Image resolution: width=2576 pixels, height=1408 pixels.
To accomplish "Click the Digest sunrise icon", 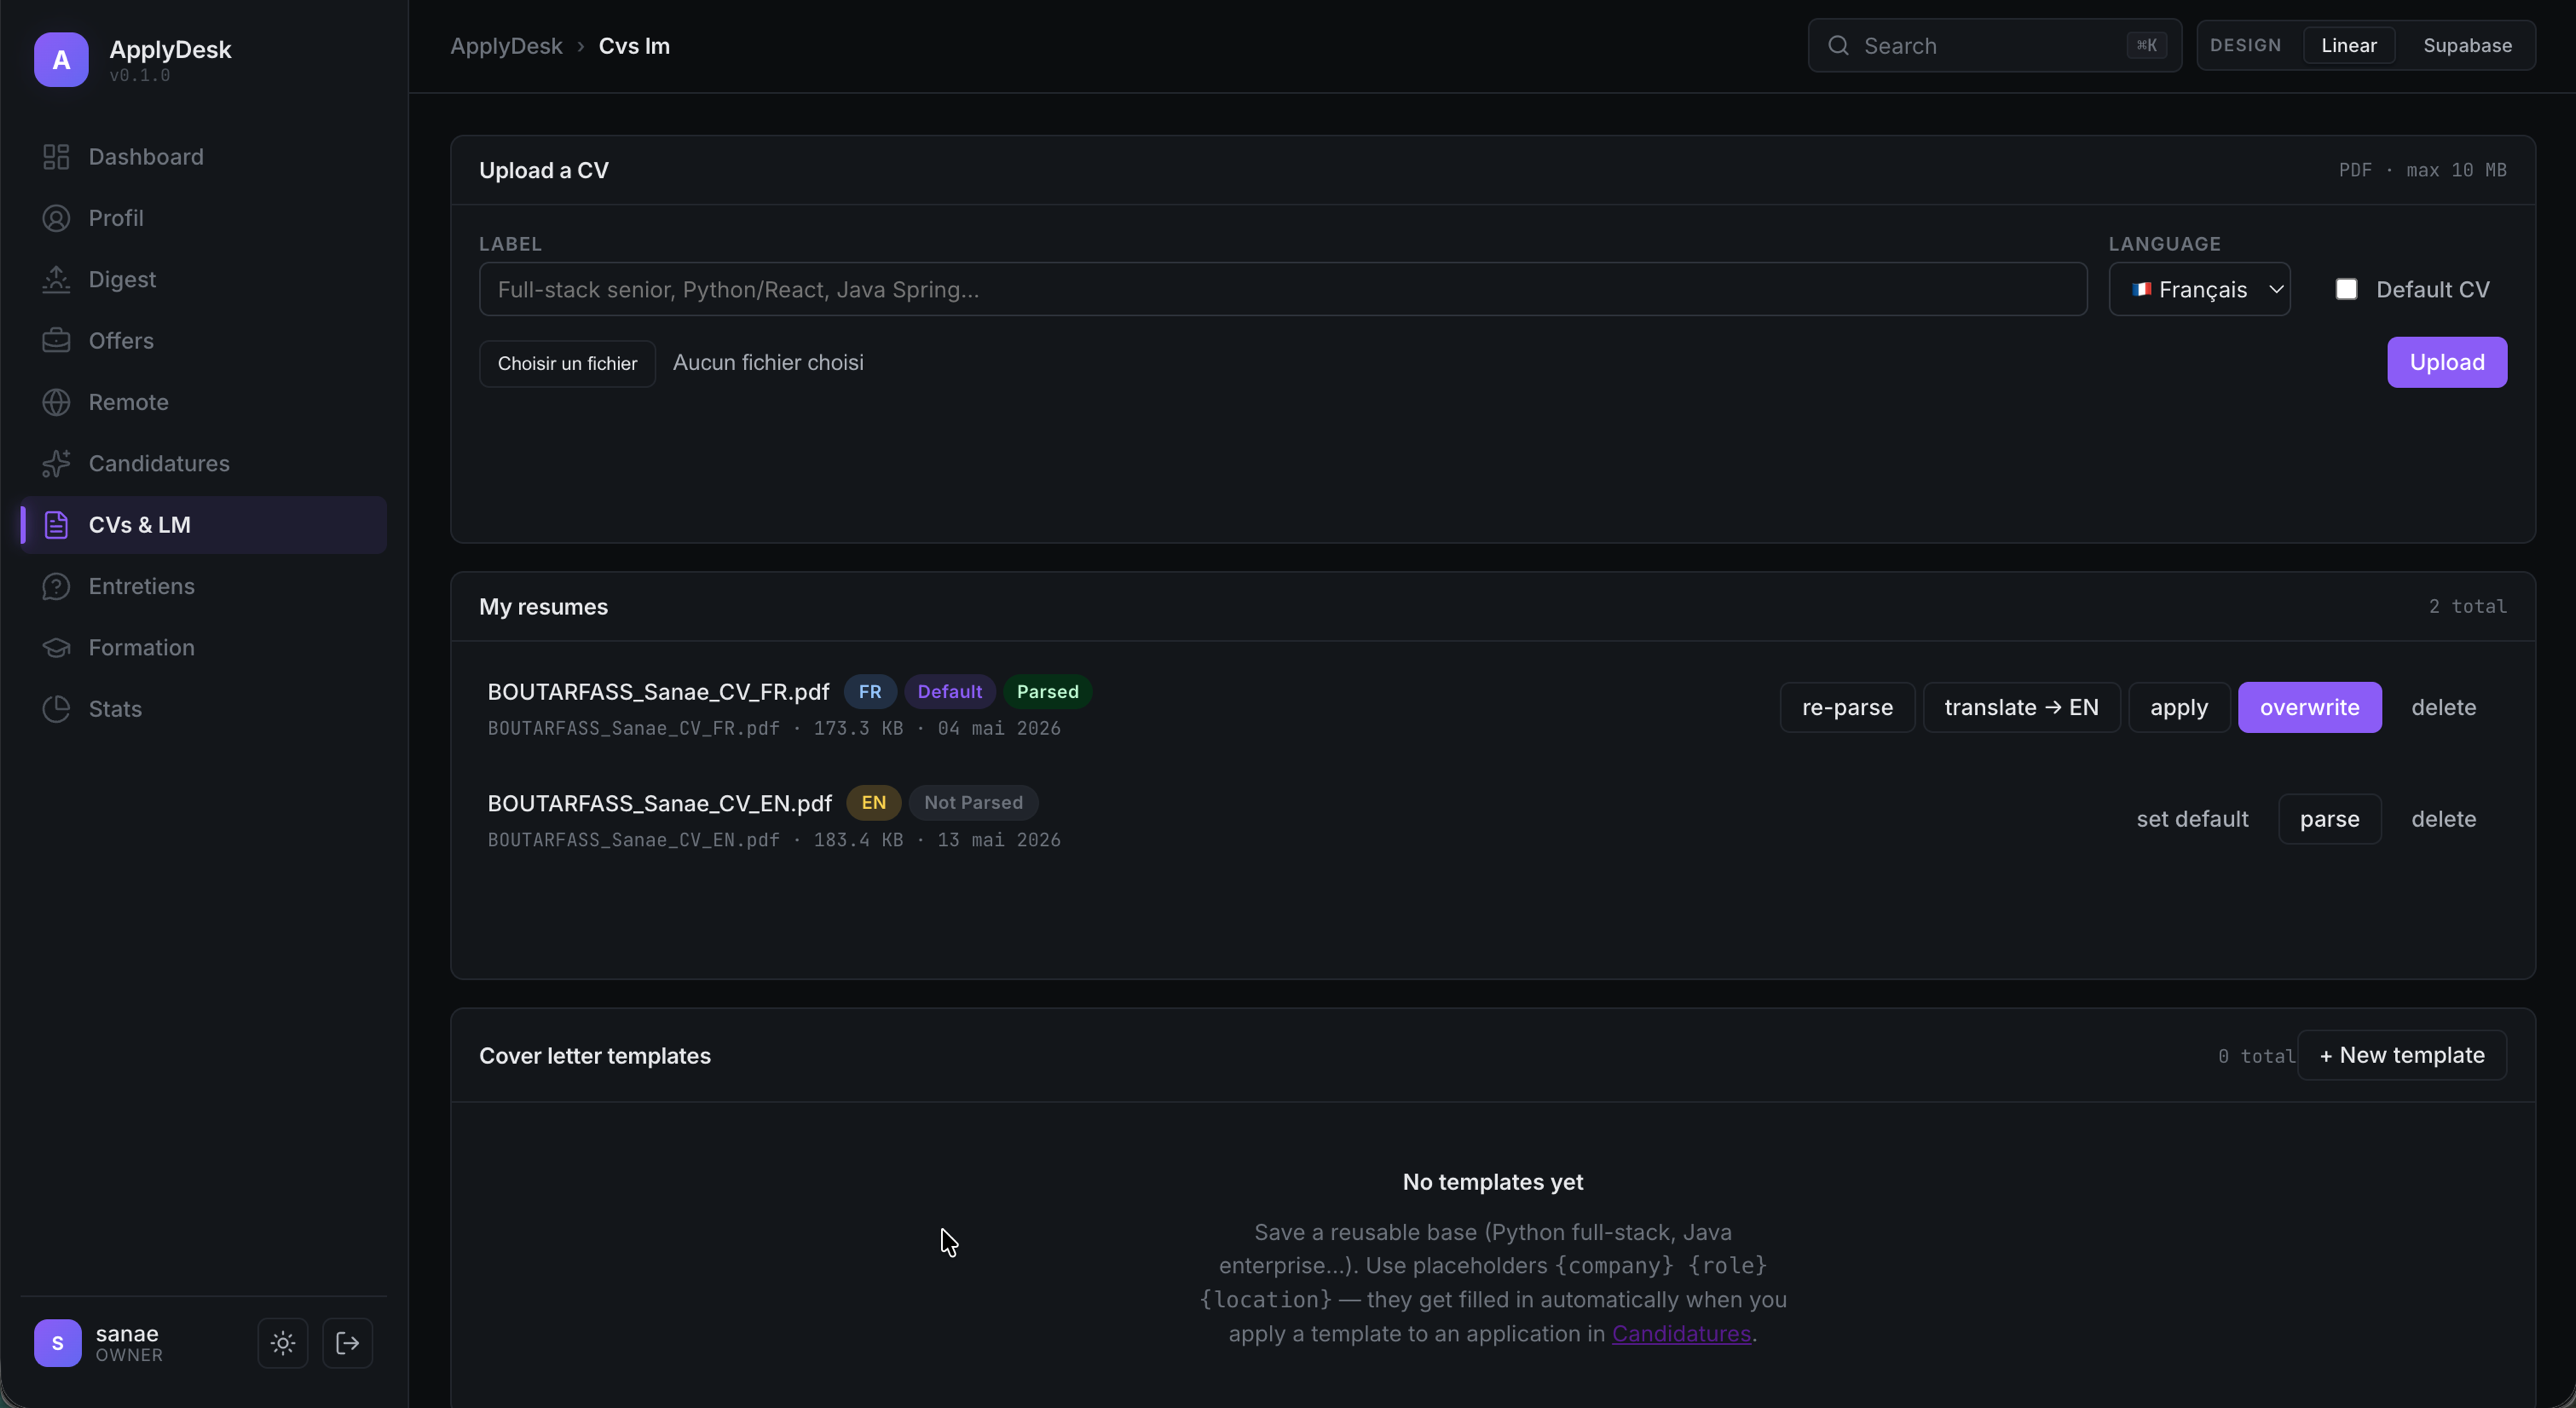I will tap(56, 279).
